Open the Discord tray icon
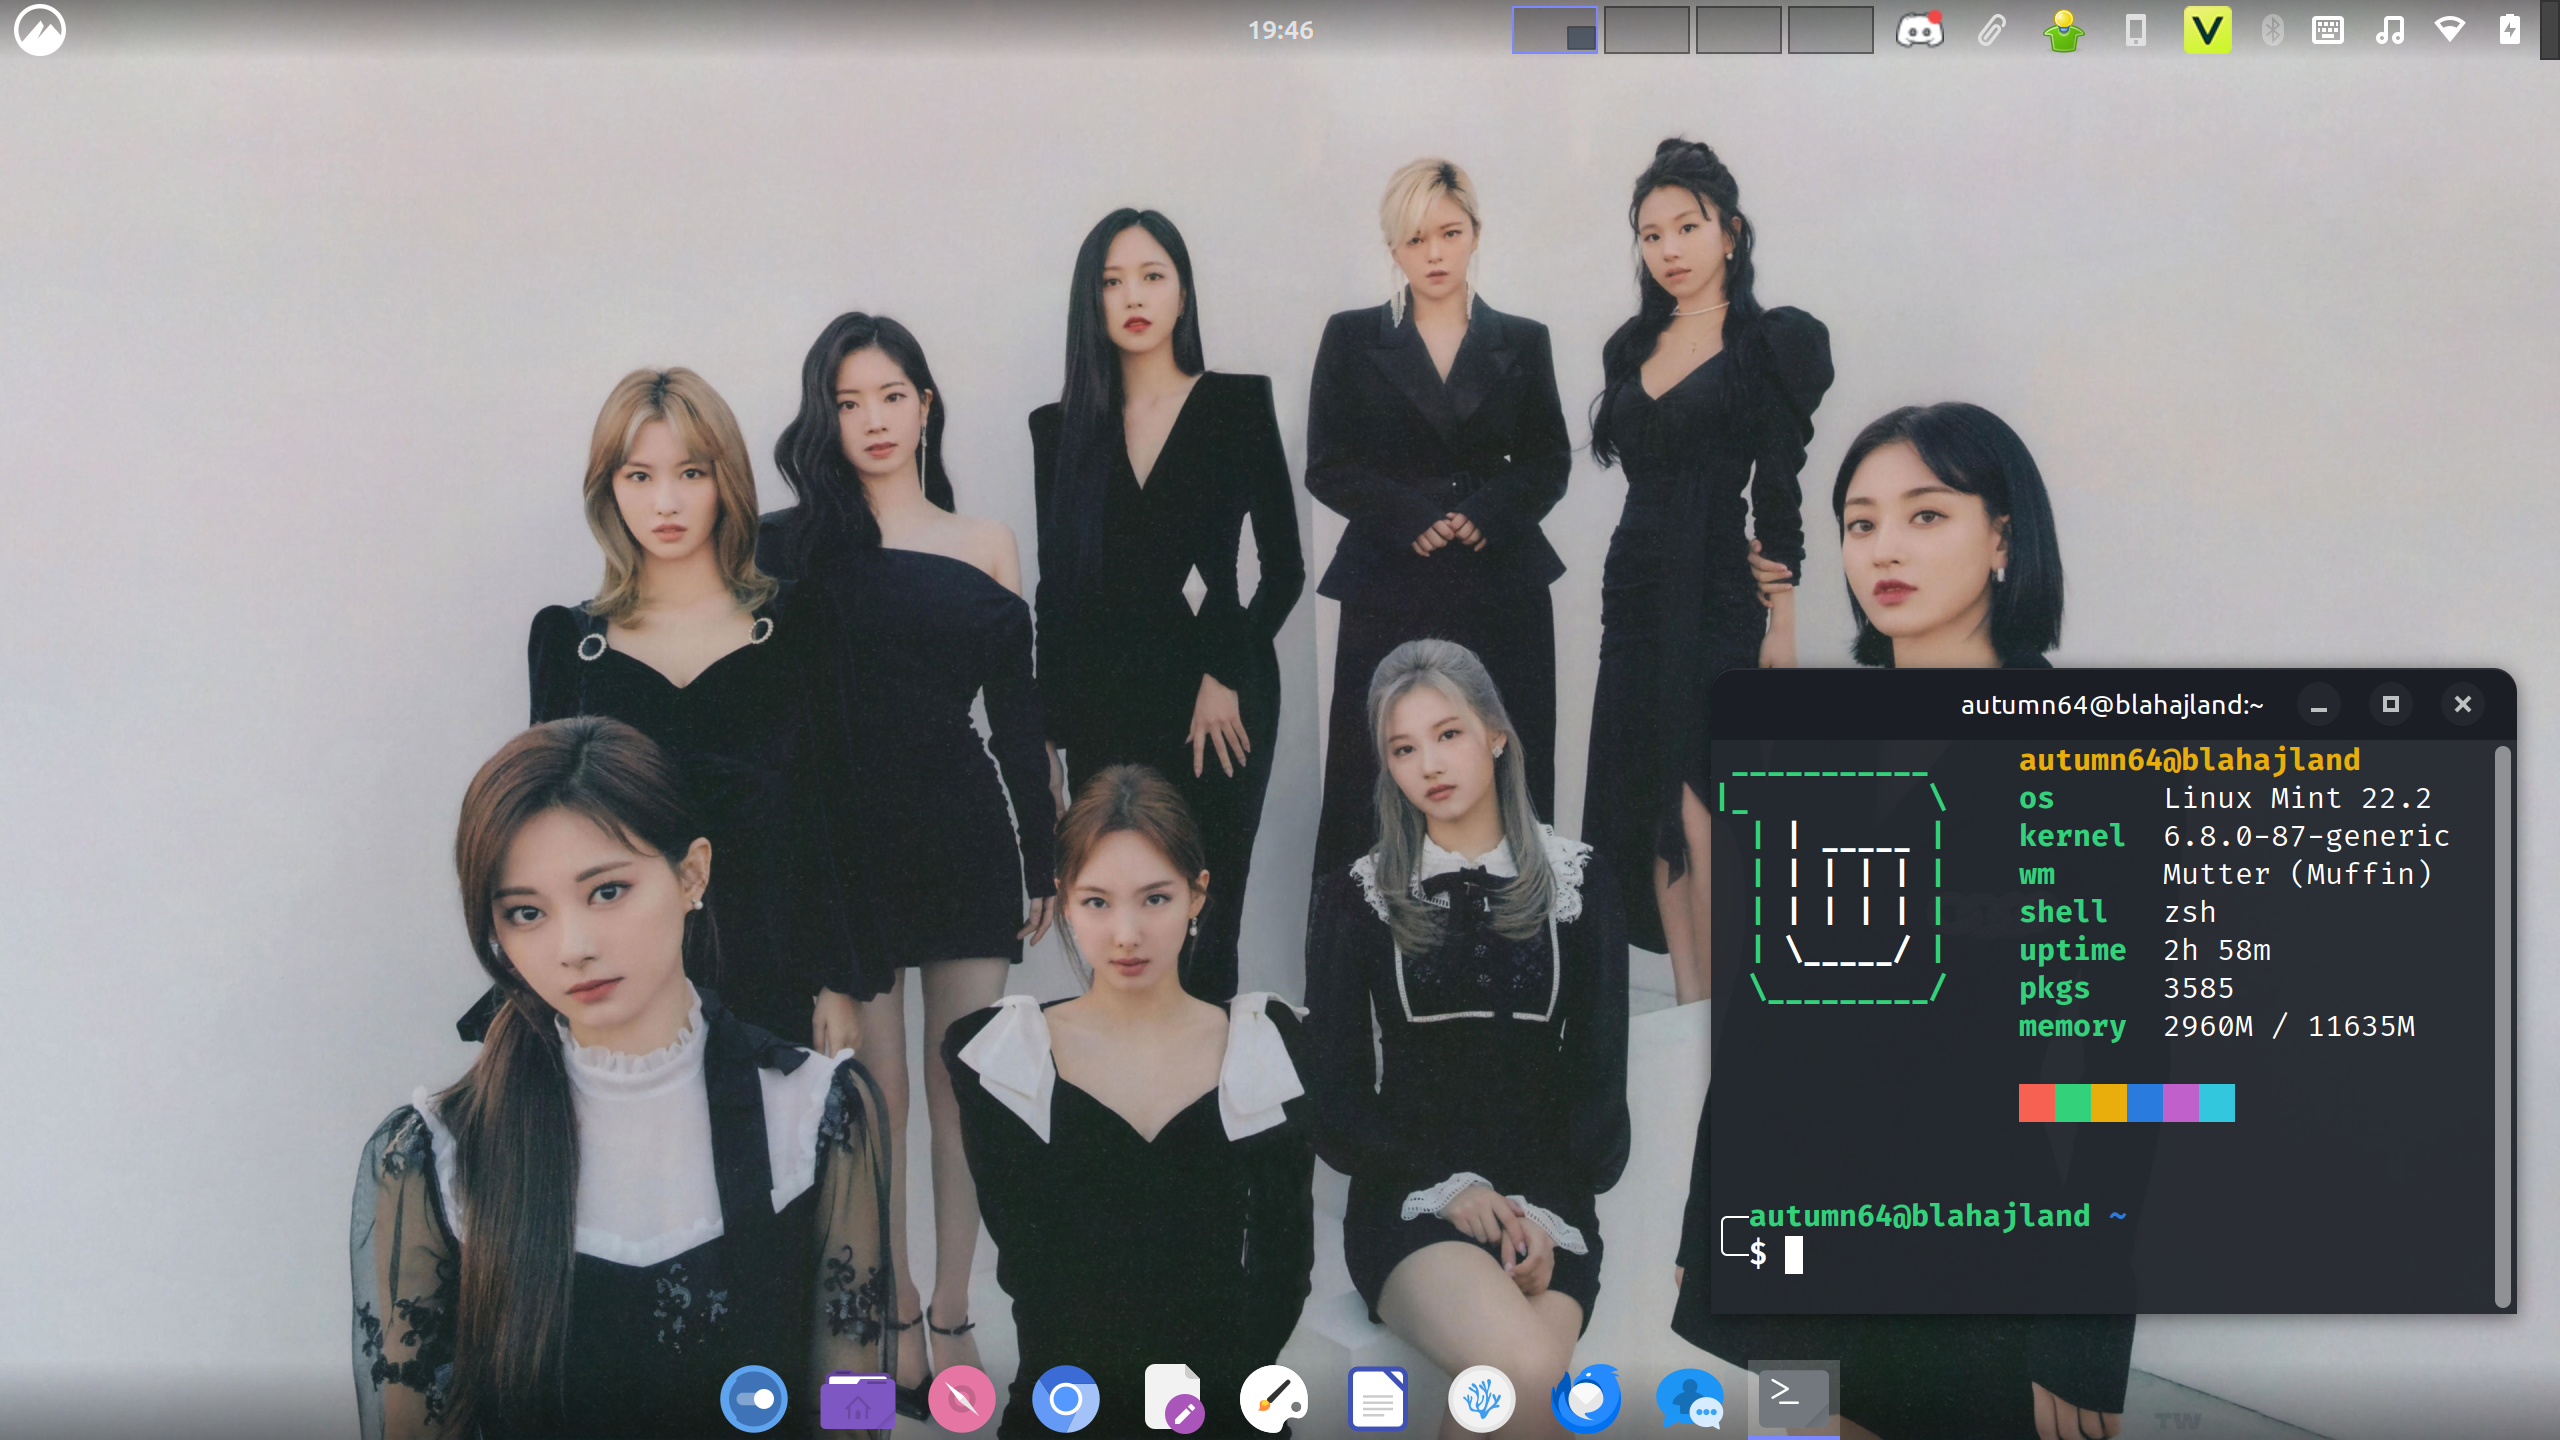Screen dimensions: 2560x1440 pyautogui.click(x=1919, y=30)
